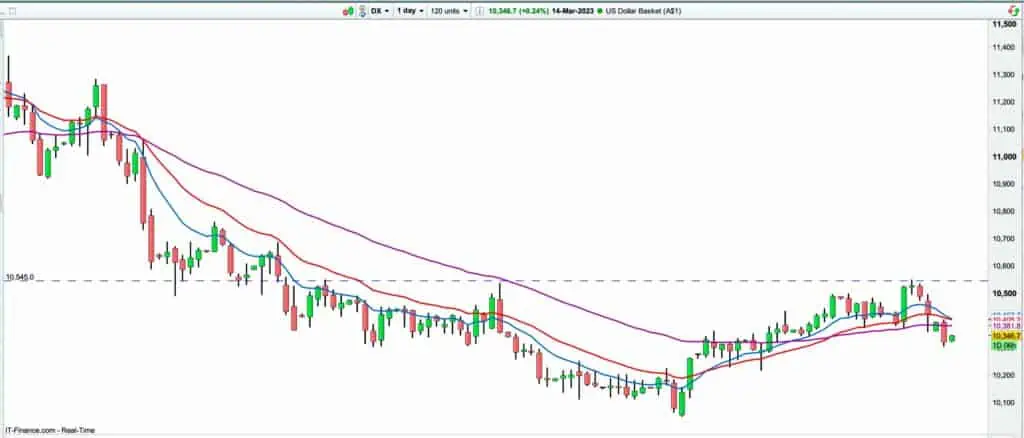The width and height of the screenshot is (1024, 438).
Task: Click the US Dollar Basket (A$1) title
Action: coord(644,11)
